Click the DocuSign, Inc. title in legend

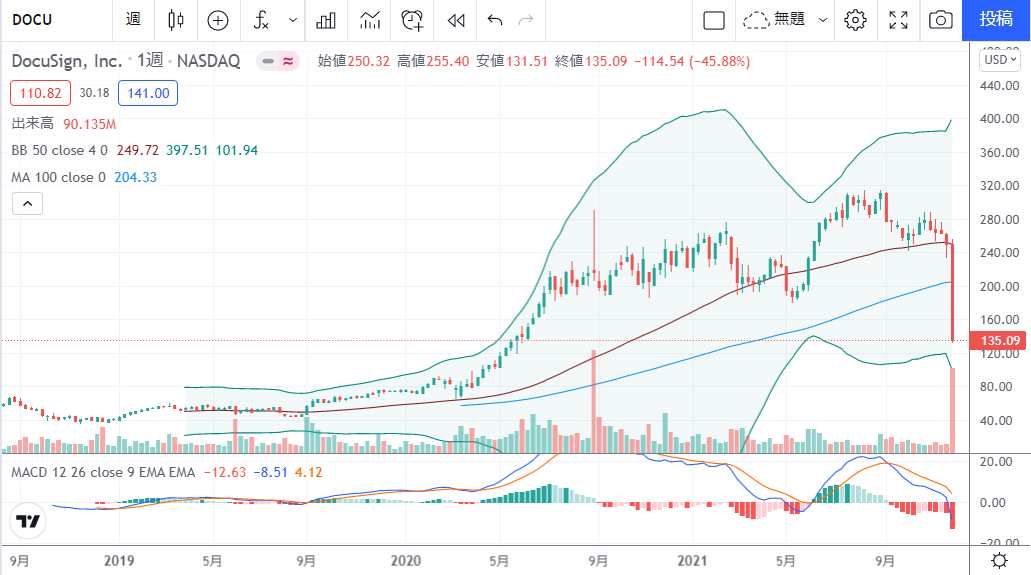coord(66,61)
